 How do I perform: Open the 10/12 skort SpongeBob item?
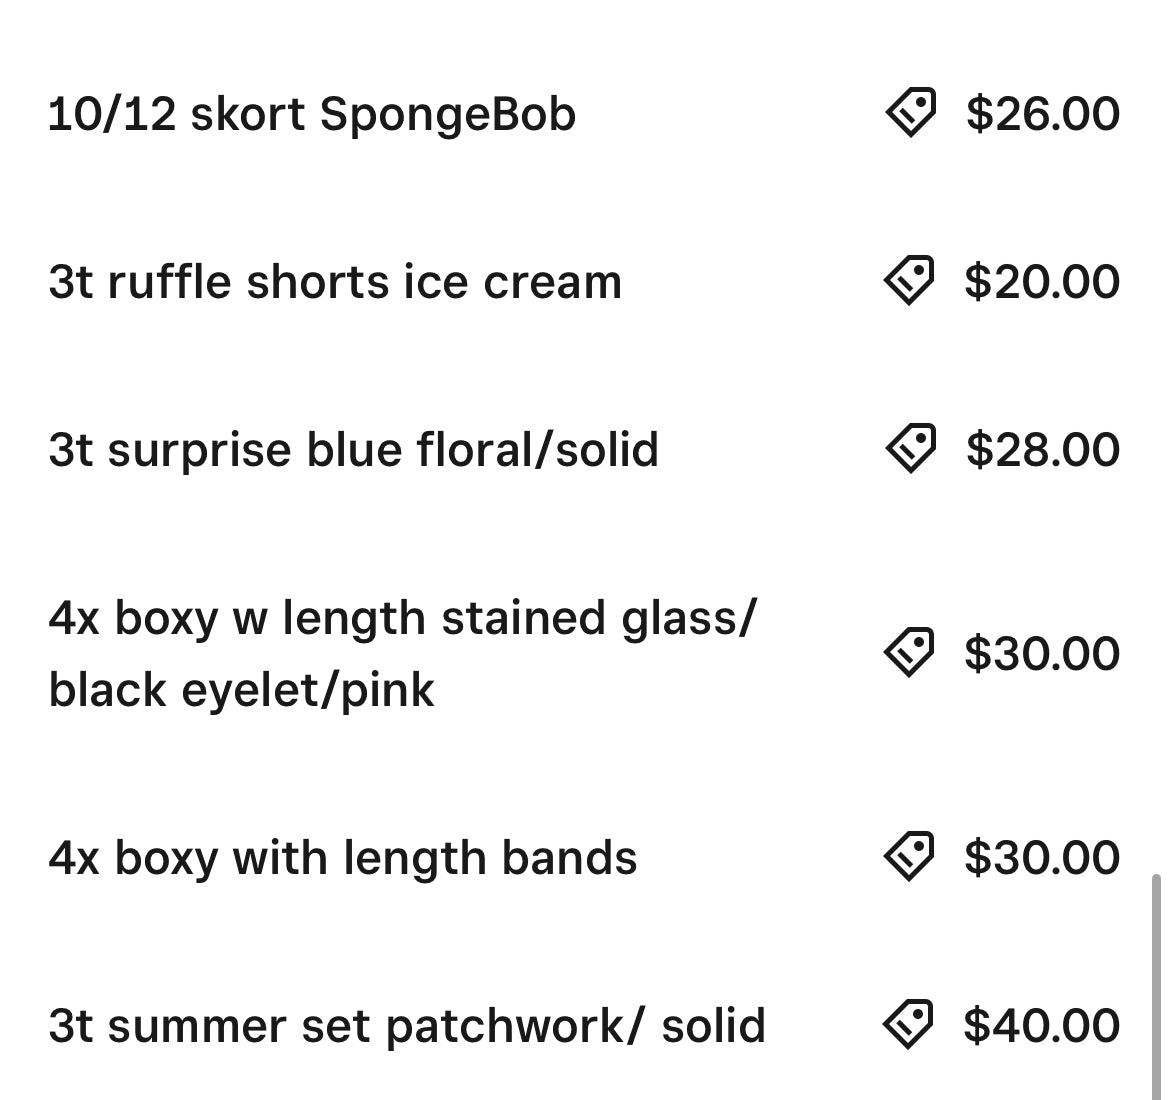[x=312, y=114]
